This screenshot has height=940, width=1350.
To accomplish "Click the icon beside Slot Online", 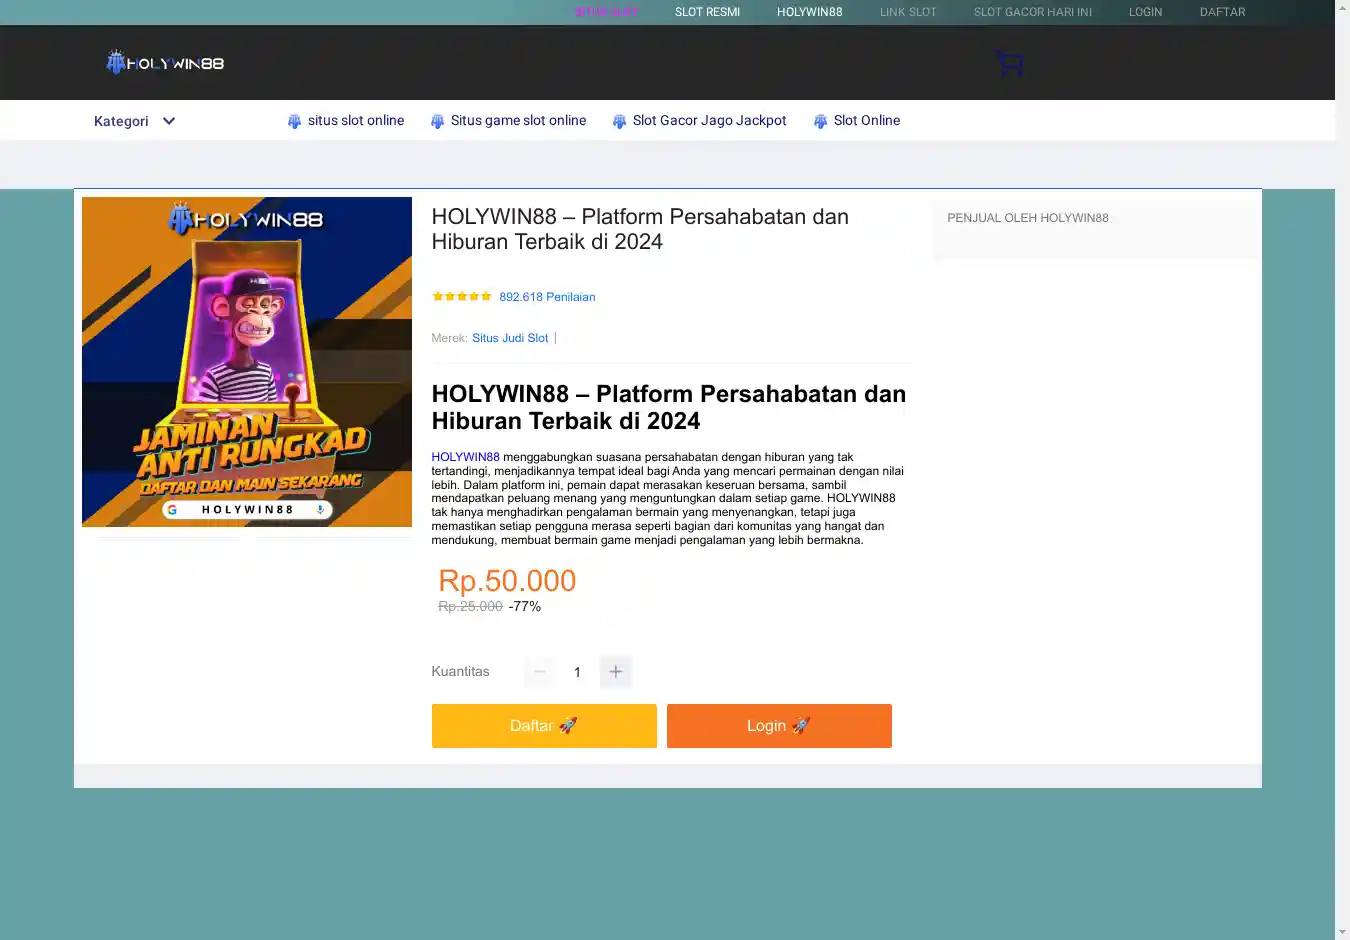I will pos(820,121).
